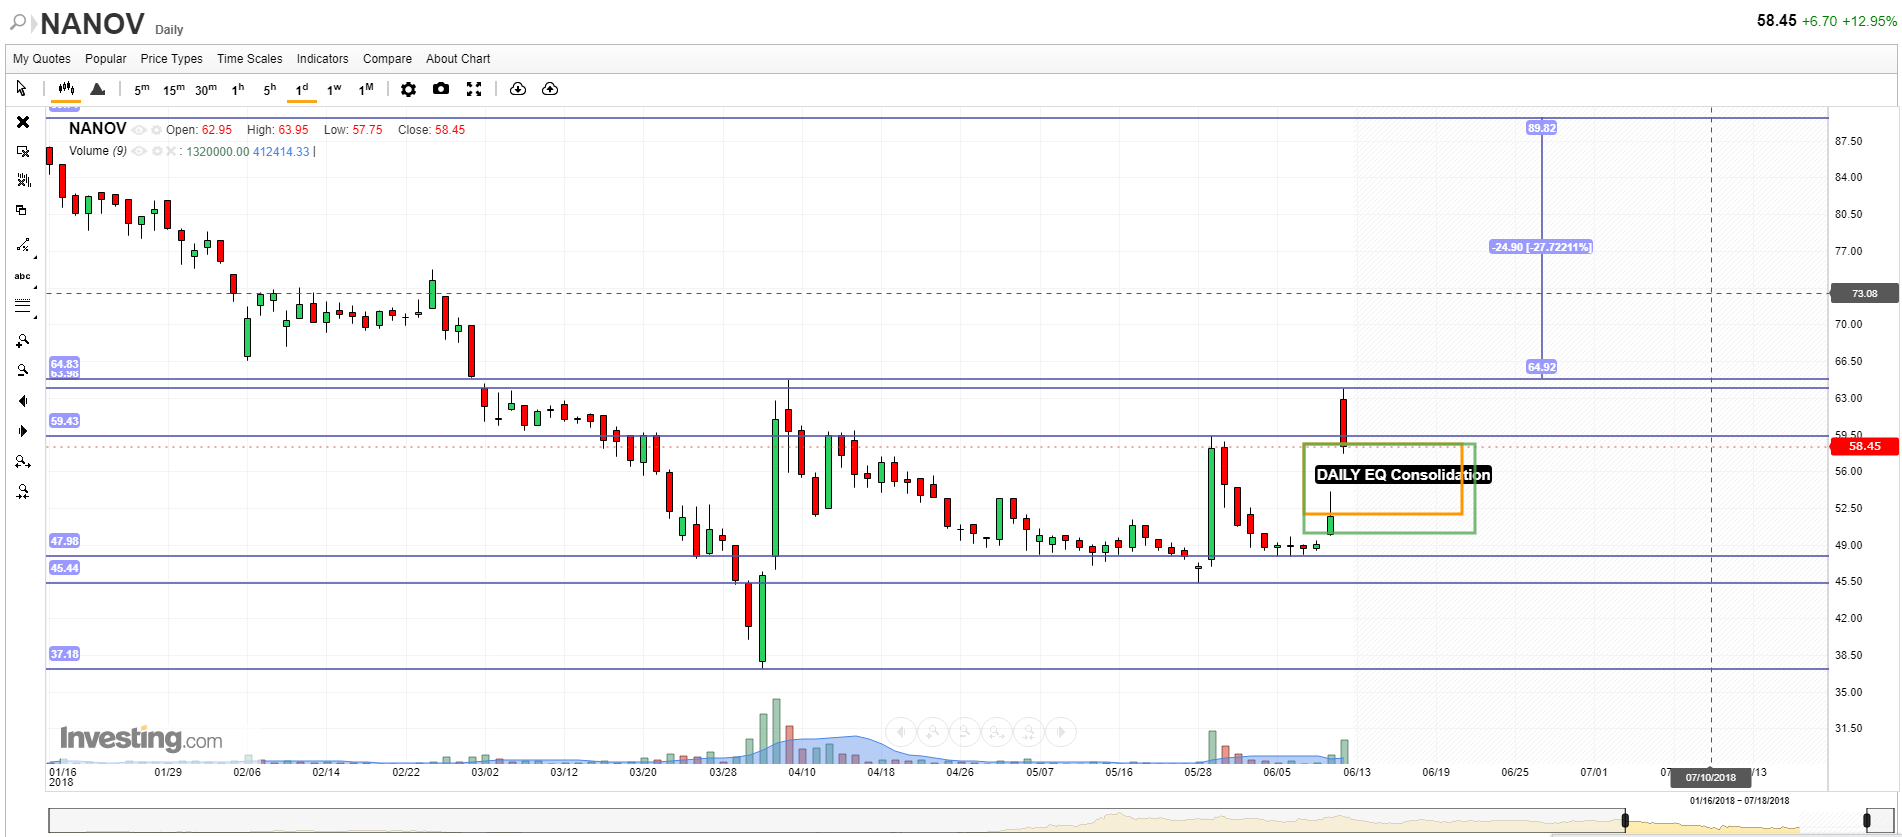
Task: Click the remove all indicators sidebar icon
Action: click(x=23, y=181)
